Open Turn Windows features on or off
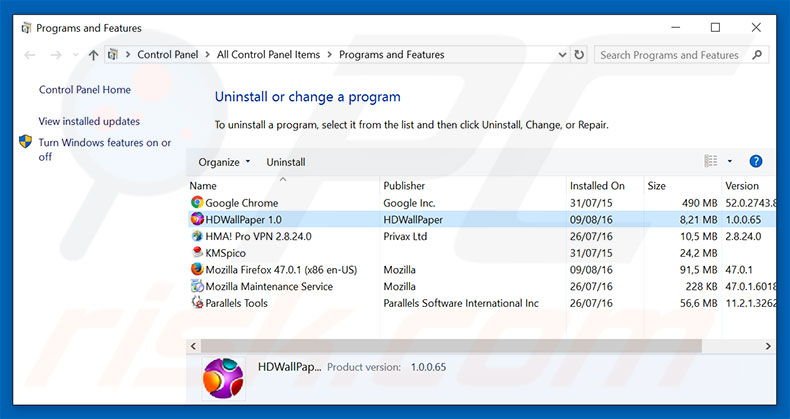The width and height of the screenshot is (790, 419). click(x=105, y=150)
